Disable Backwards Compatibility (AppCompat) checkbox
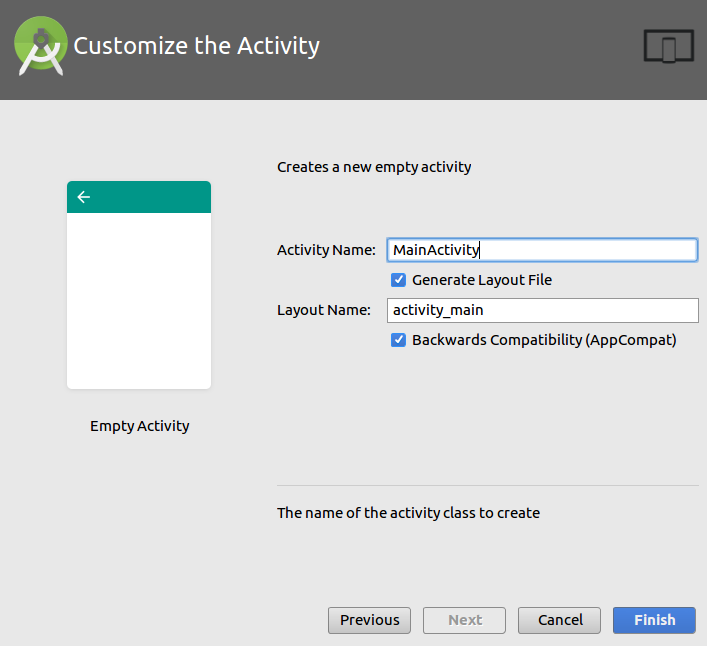 [398, 340]
